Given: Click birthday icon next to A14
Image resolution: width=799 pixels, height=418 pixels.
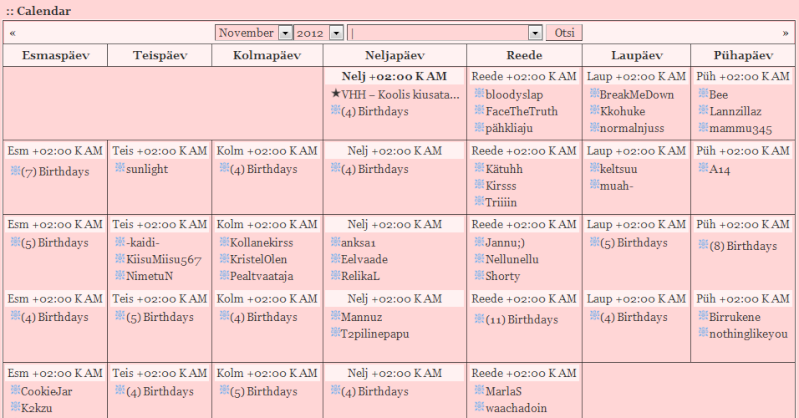Looking at the screenshot, I should point(703,168).
